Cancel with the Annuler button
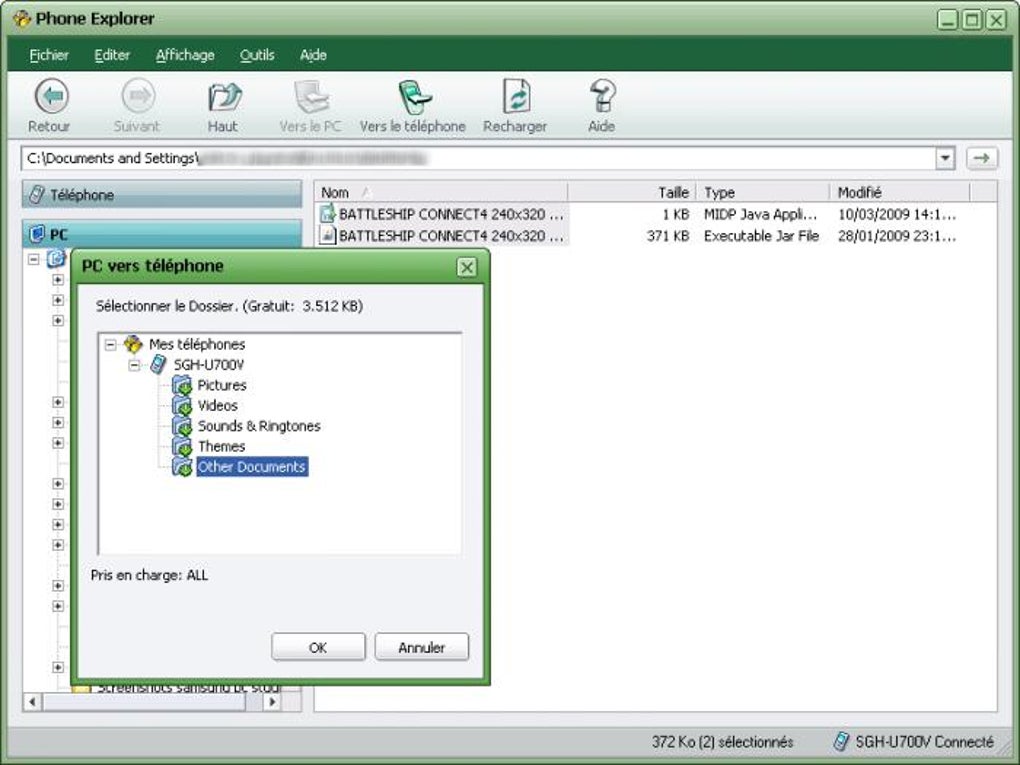The width and height of the screenshot is (1020, 765). 422,647
